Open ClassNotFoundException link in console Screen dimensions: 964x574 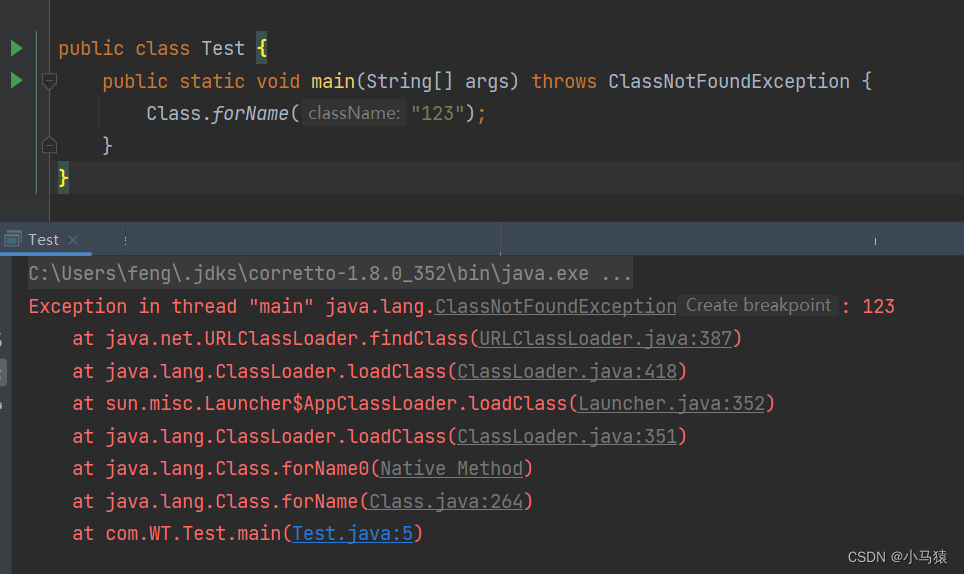pyautogui.click(x=556, y=306)
